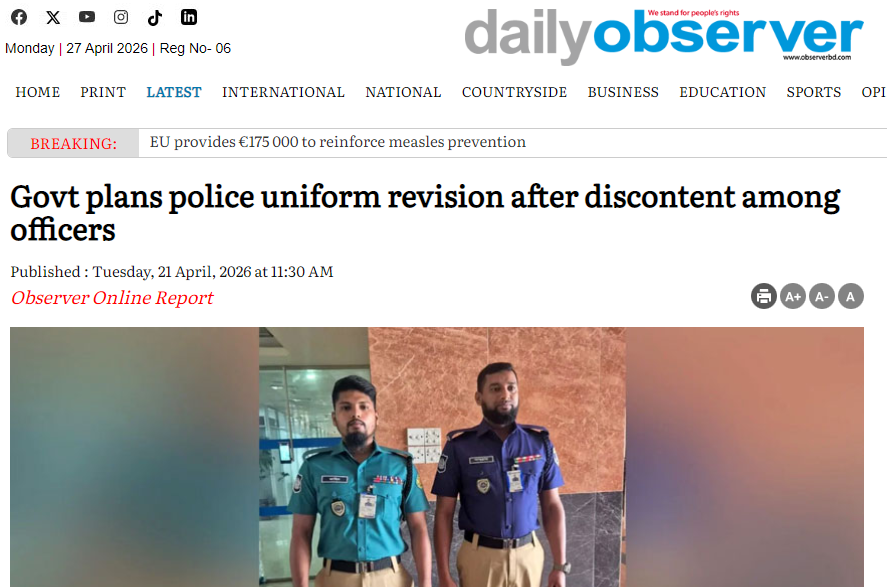Open the INTERNATIONAL section

283,92
